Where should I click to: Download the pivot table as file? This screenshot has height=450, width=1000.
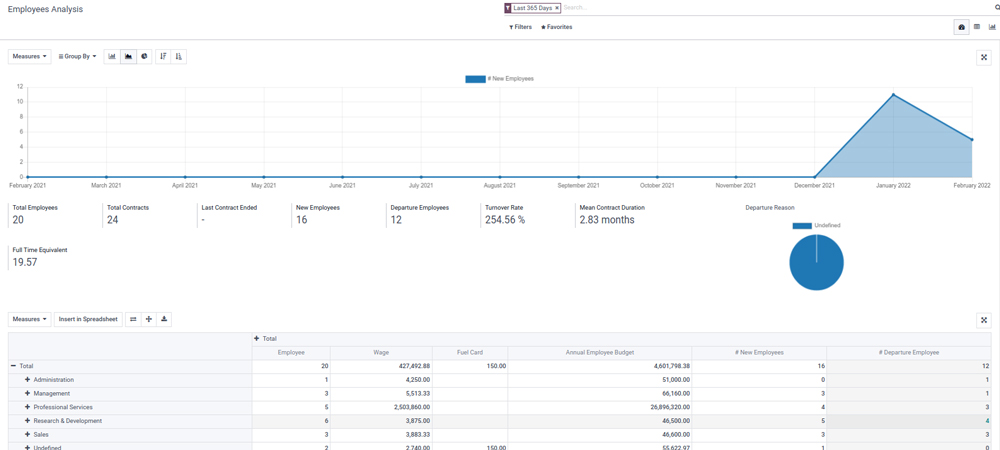[x=165, y=320]
